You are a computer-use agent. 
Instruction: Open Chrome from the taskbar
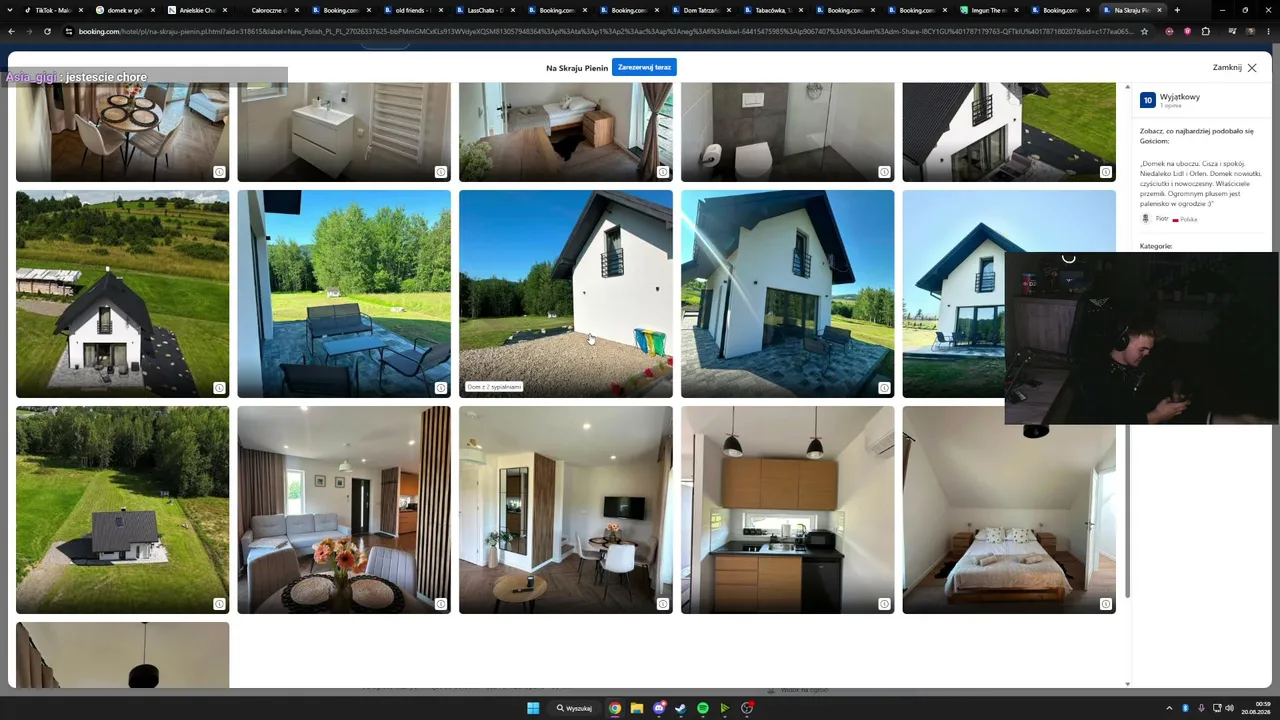[x=615, y=708]
